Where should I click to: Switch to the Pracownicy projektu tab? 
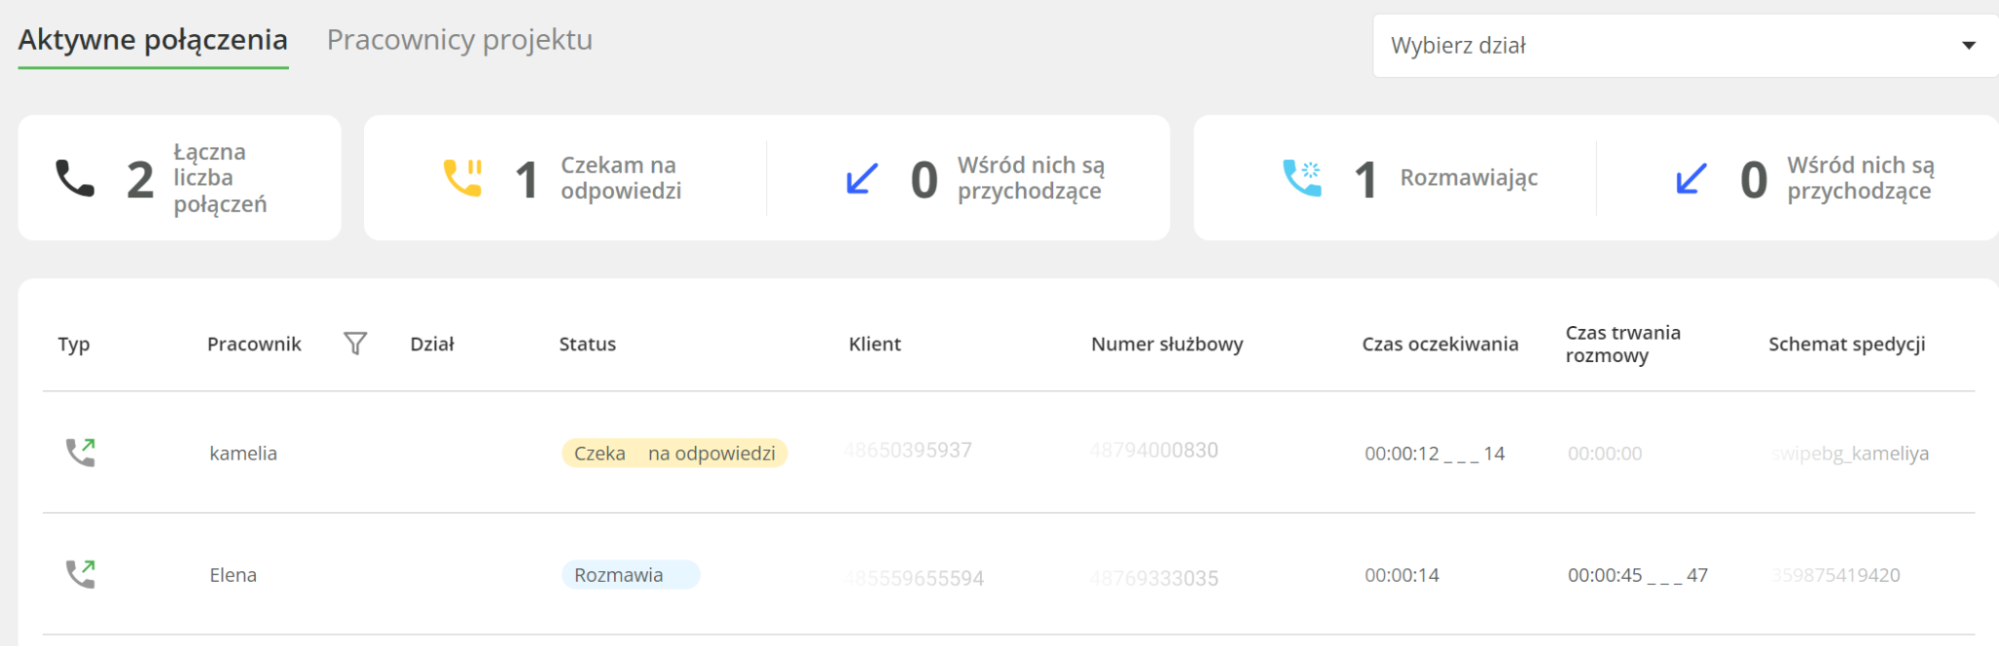[x=460, y=40]
